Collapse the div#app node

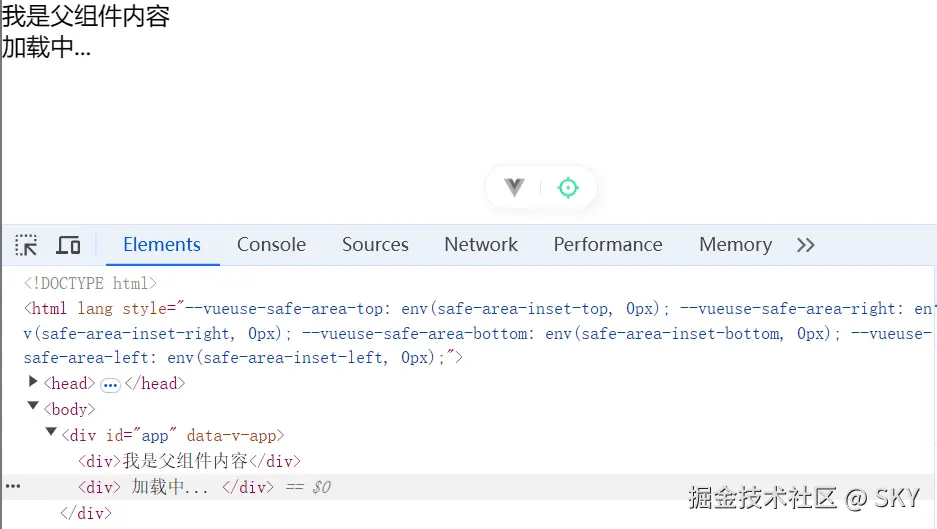tap(51, 432)
